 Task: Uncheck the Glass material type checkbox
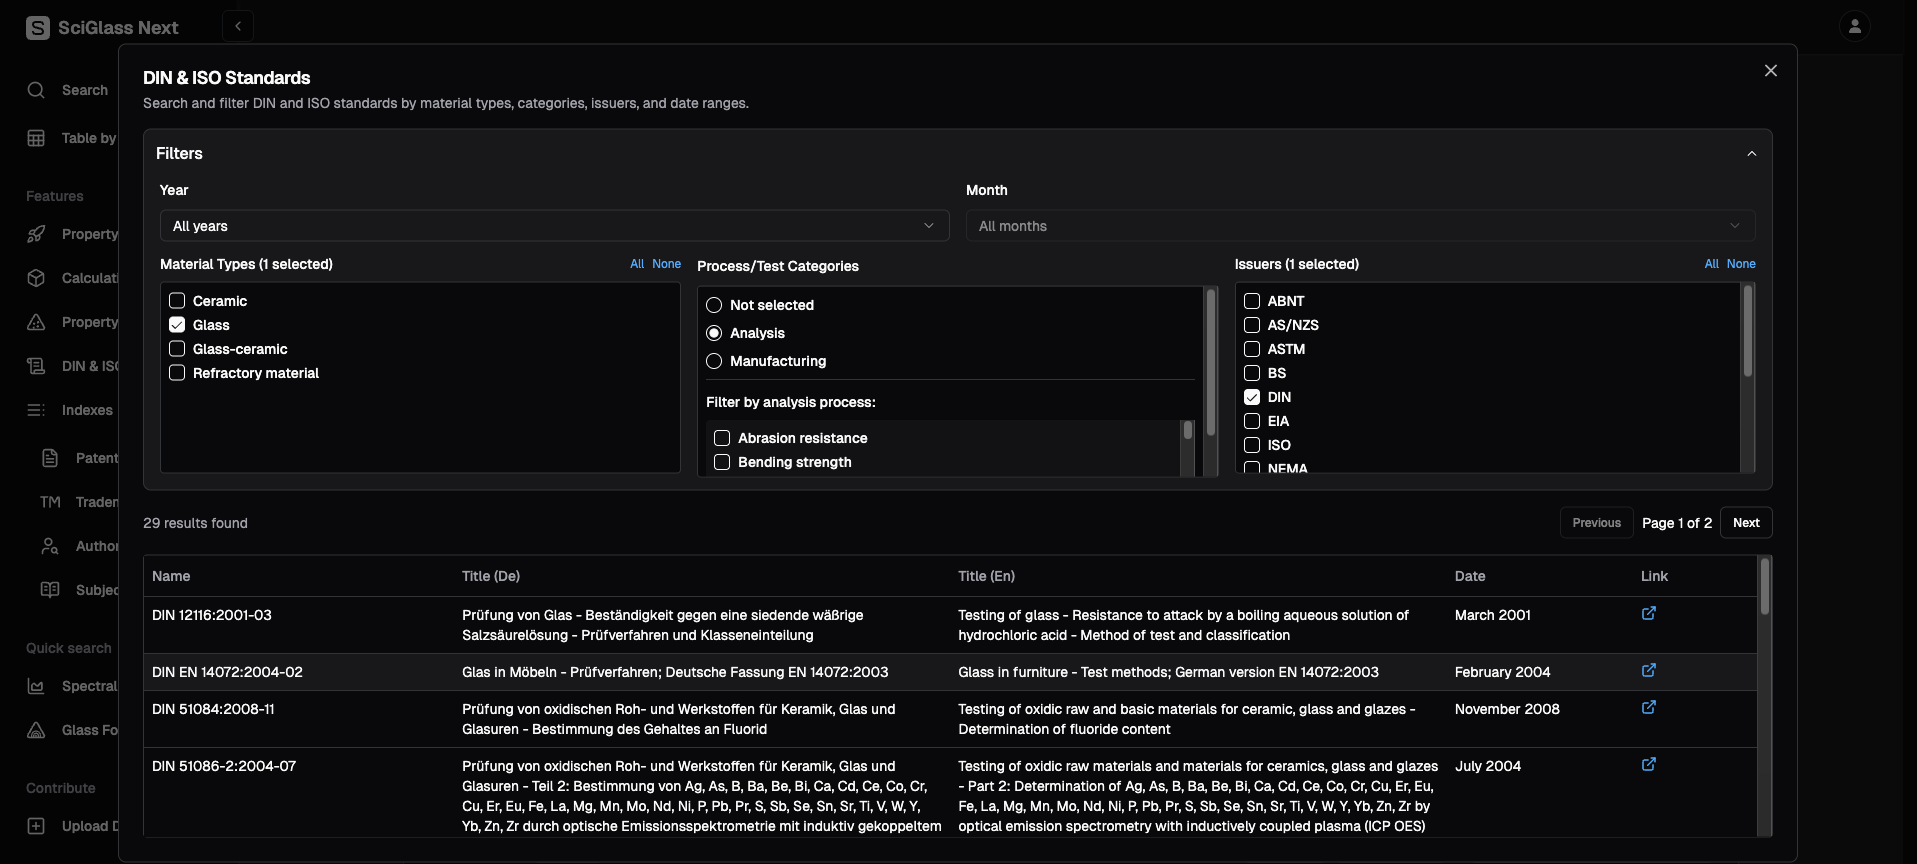click(177, 325)
